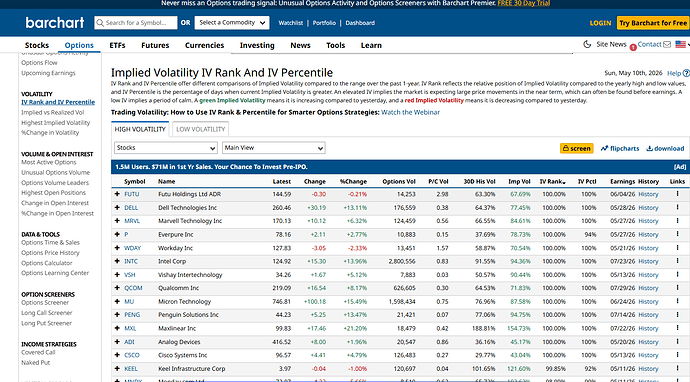Expand the FUTU row plus icon
The height and width of the screenshot is (382, 690).
tap(117, 194)
